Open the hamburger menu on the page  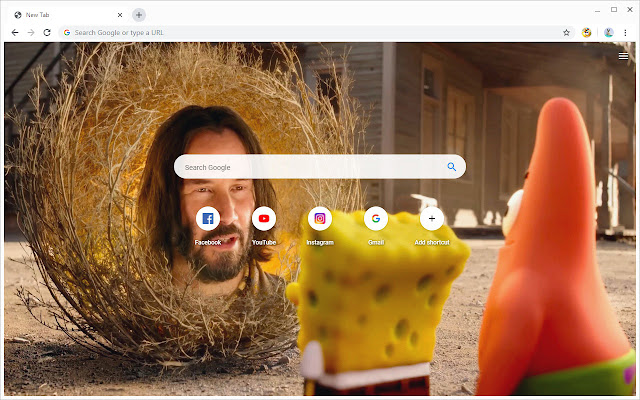[623, 56]
